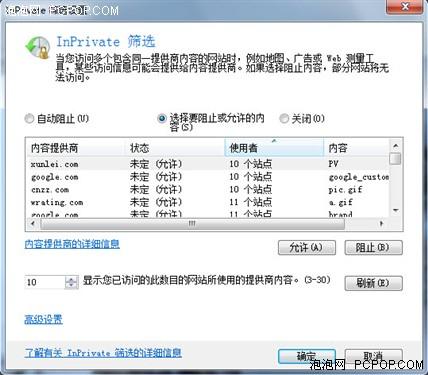Decrease site count with spinner down arrow
The width and height of the screenshot is (428, 375).
coord(72,286)
